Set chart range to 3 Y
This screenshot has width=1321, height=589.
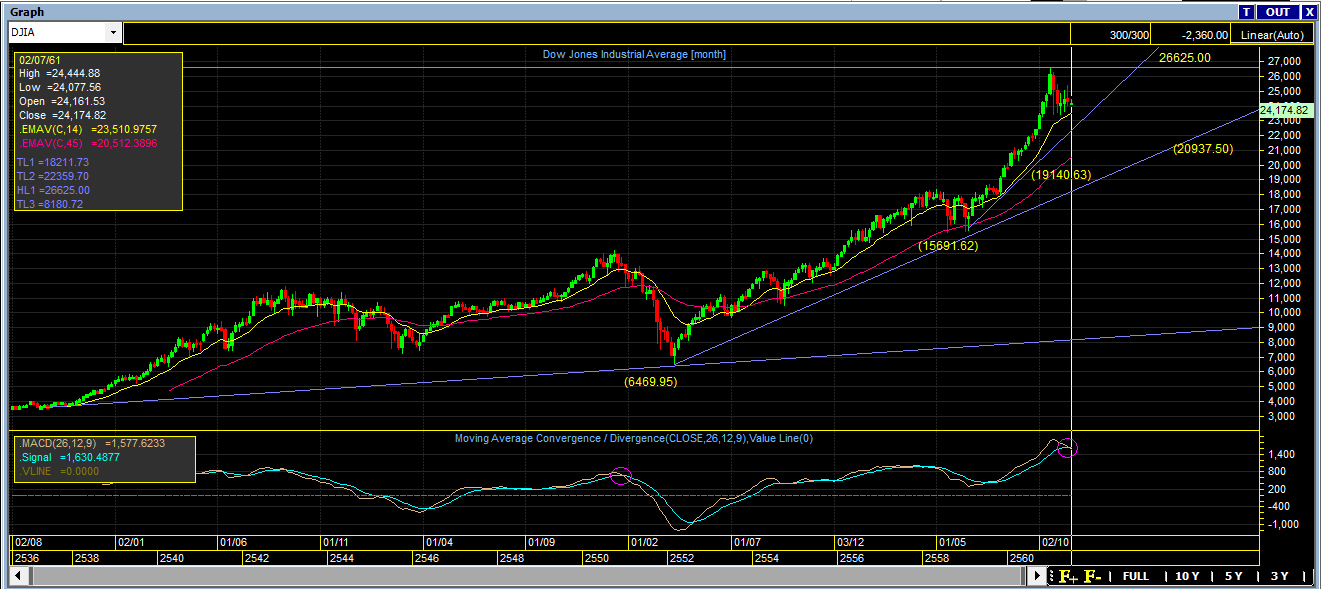click(1279, 576)
